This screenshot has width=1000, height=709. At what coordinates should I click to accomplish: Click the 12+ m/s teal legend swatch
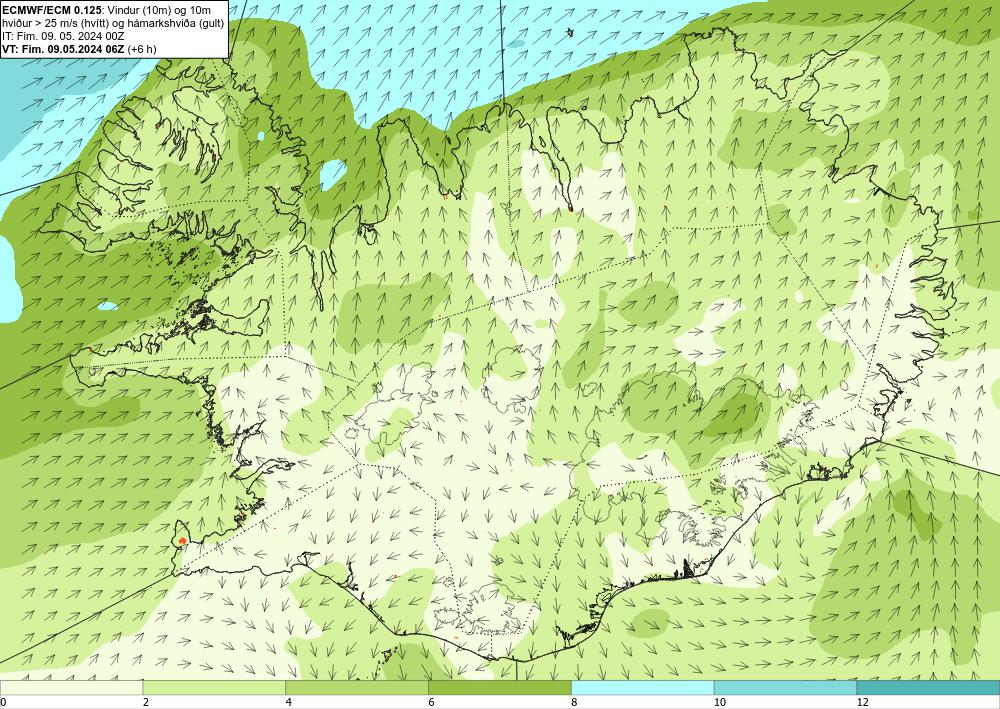[929, 687]
